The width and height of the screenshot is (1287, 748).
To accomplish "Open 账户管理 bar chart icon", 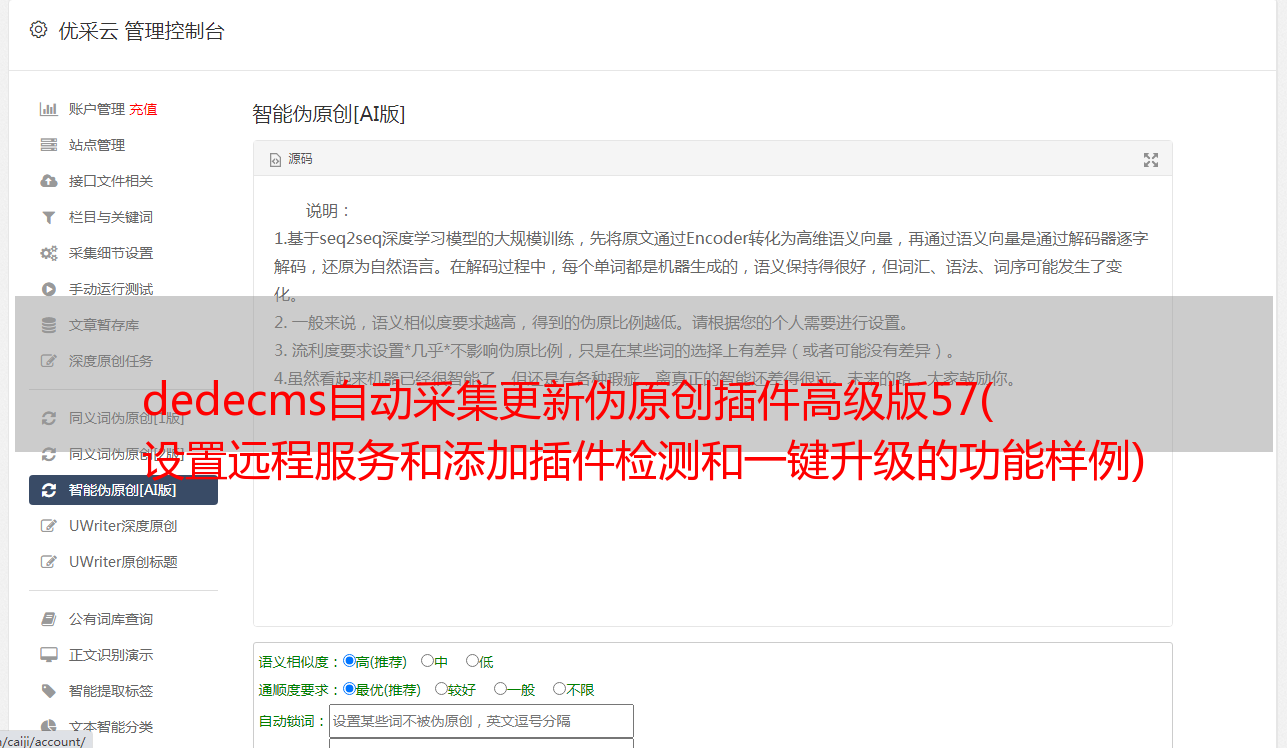I will coord(48,109).
